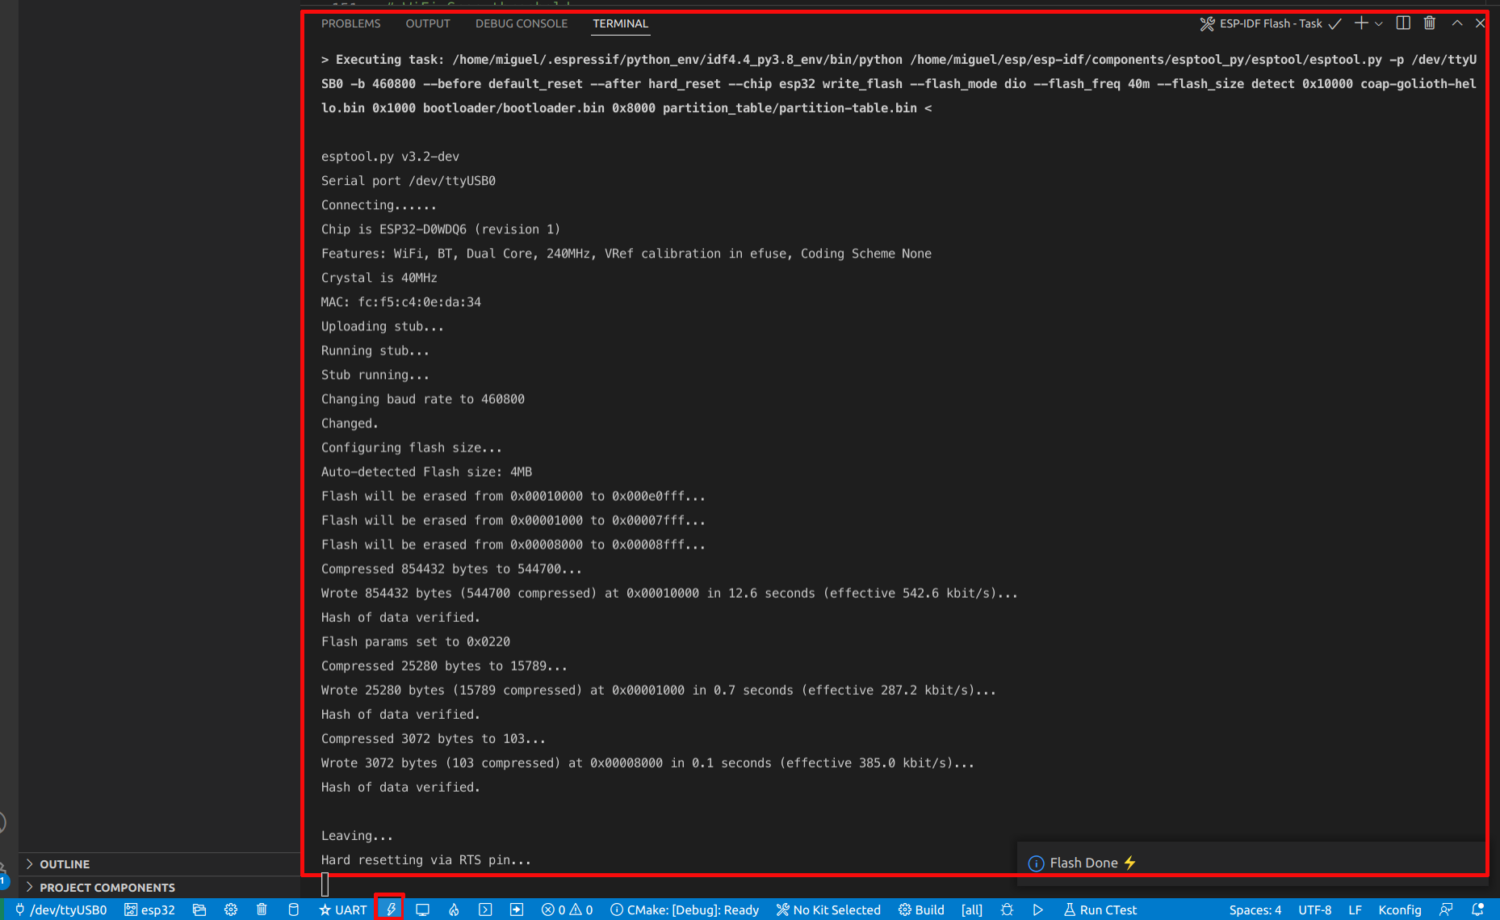Open the OUTPUT tab

(427, 23)
